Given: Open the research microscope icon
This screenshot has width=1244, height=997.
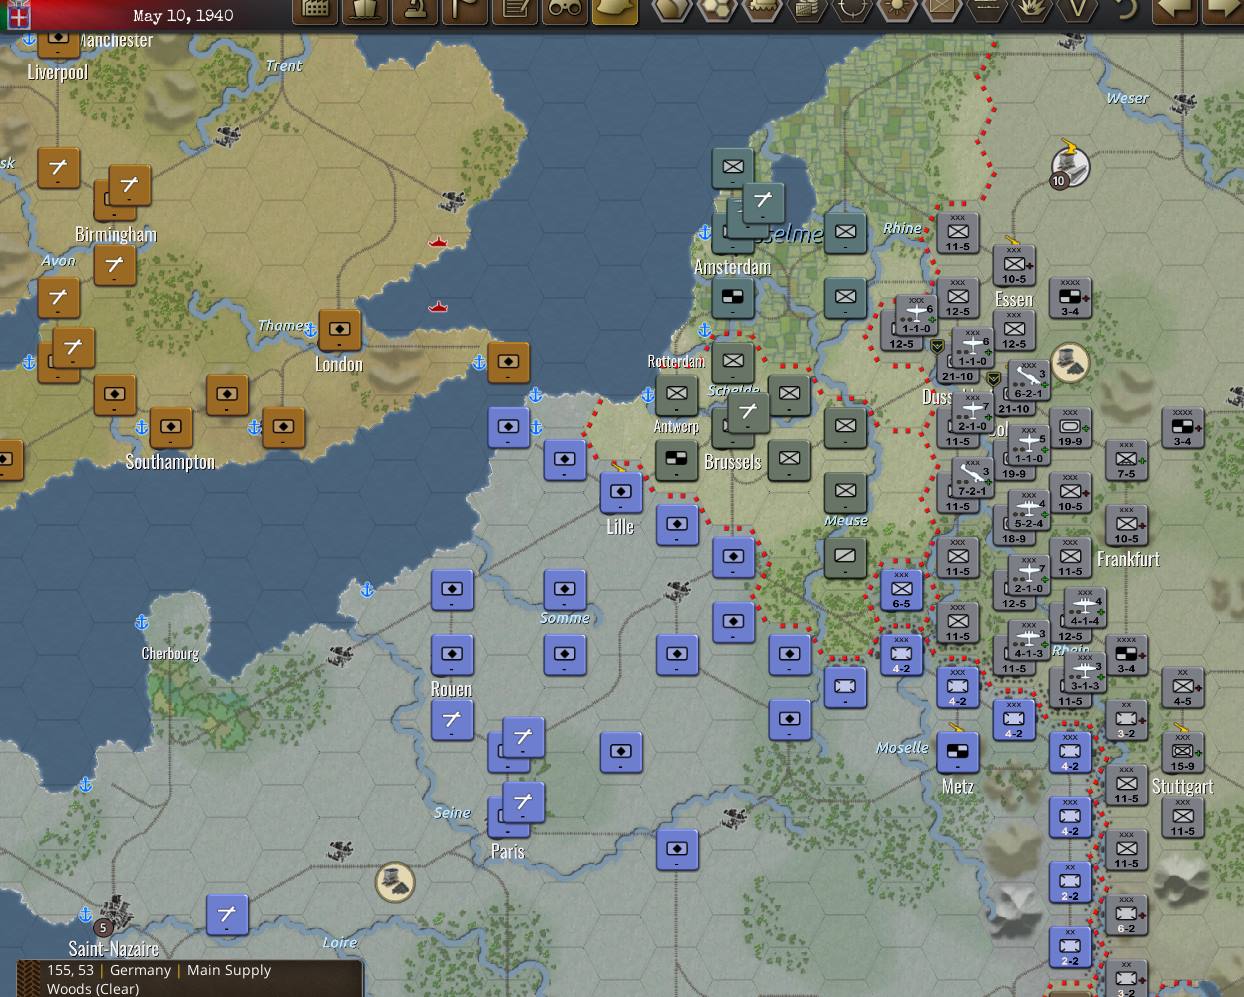Looking at the screenshot, I should coord(415,10).
